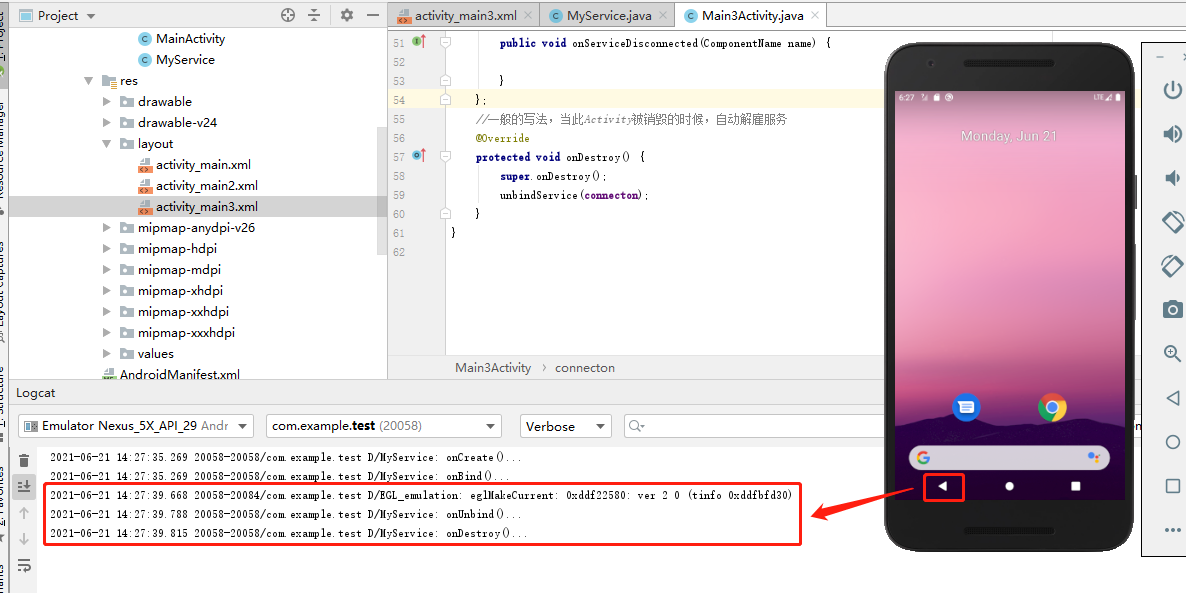Click the emulator power button
The height and width of the screenshot is (593, 1186).
[1172, 90]
